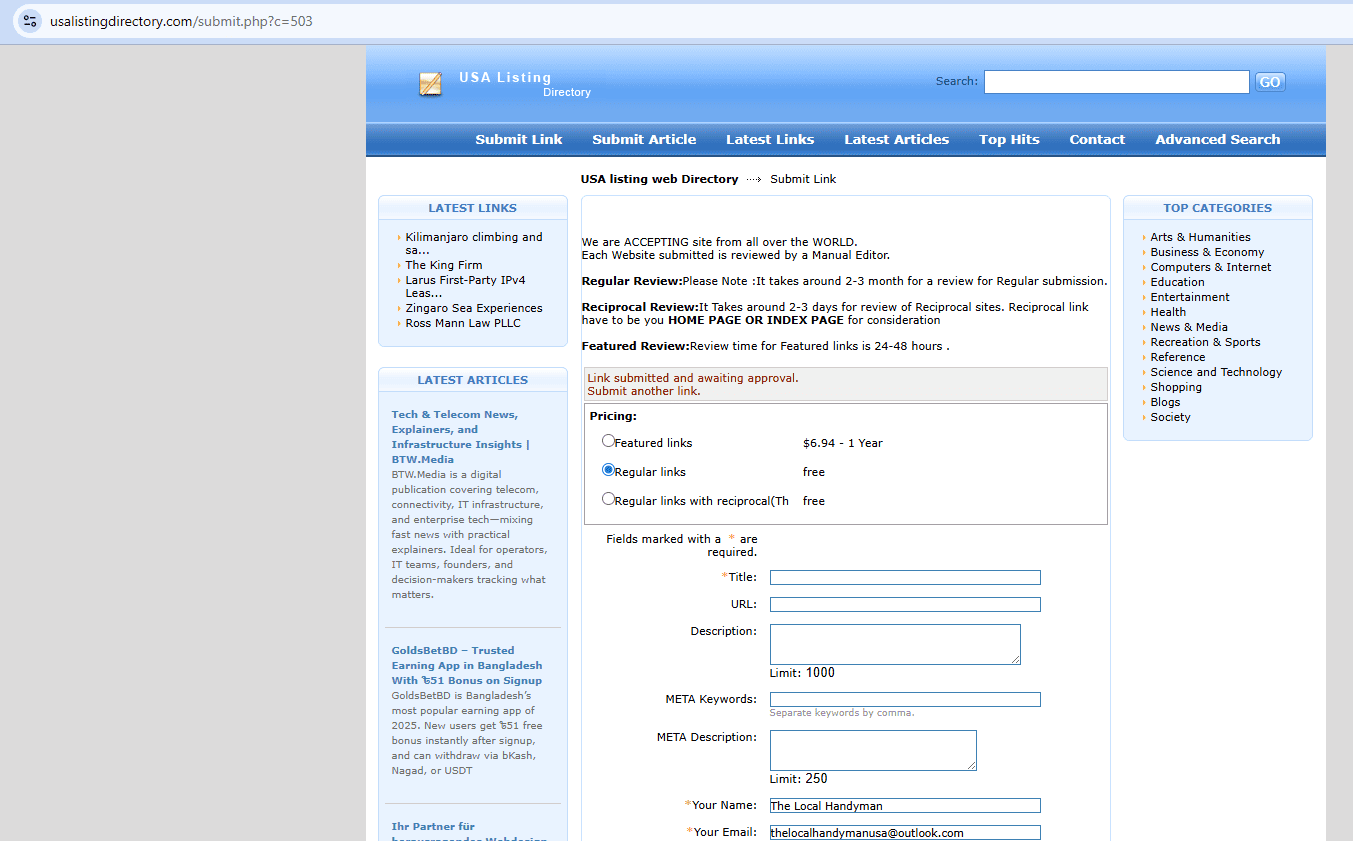Select the Featured links radio button
Viewport: 1353px width, 841px height.
pos(608,441)
